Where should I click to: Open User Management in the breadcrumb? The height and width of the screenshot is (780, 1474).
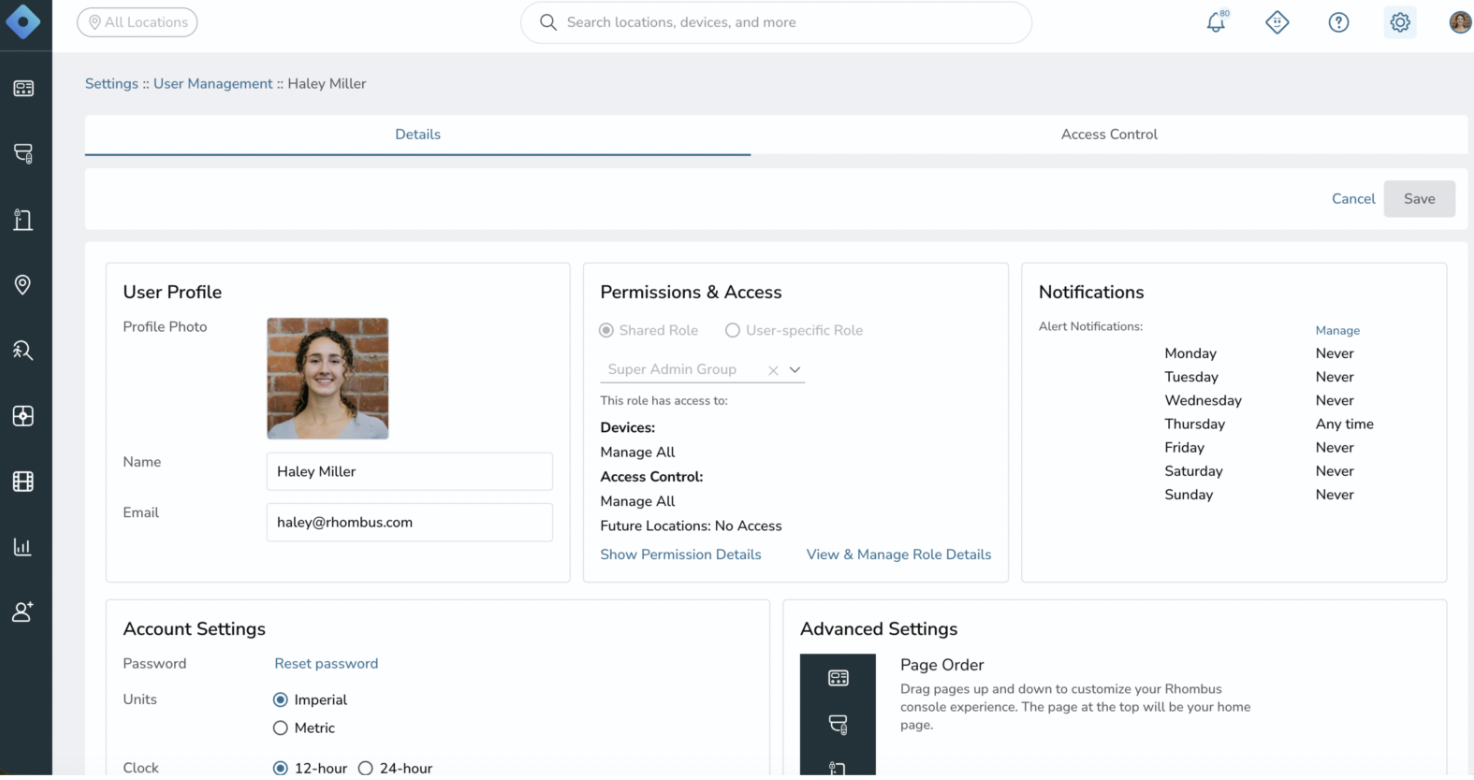[213, 83]
